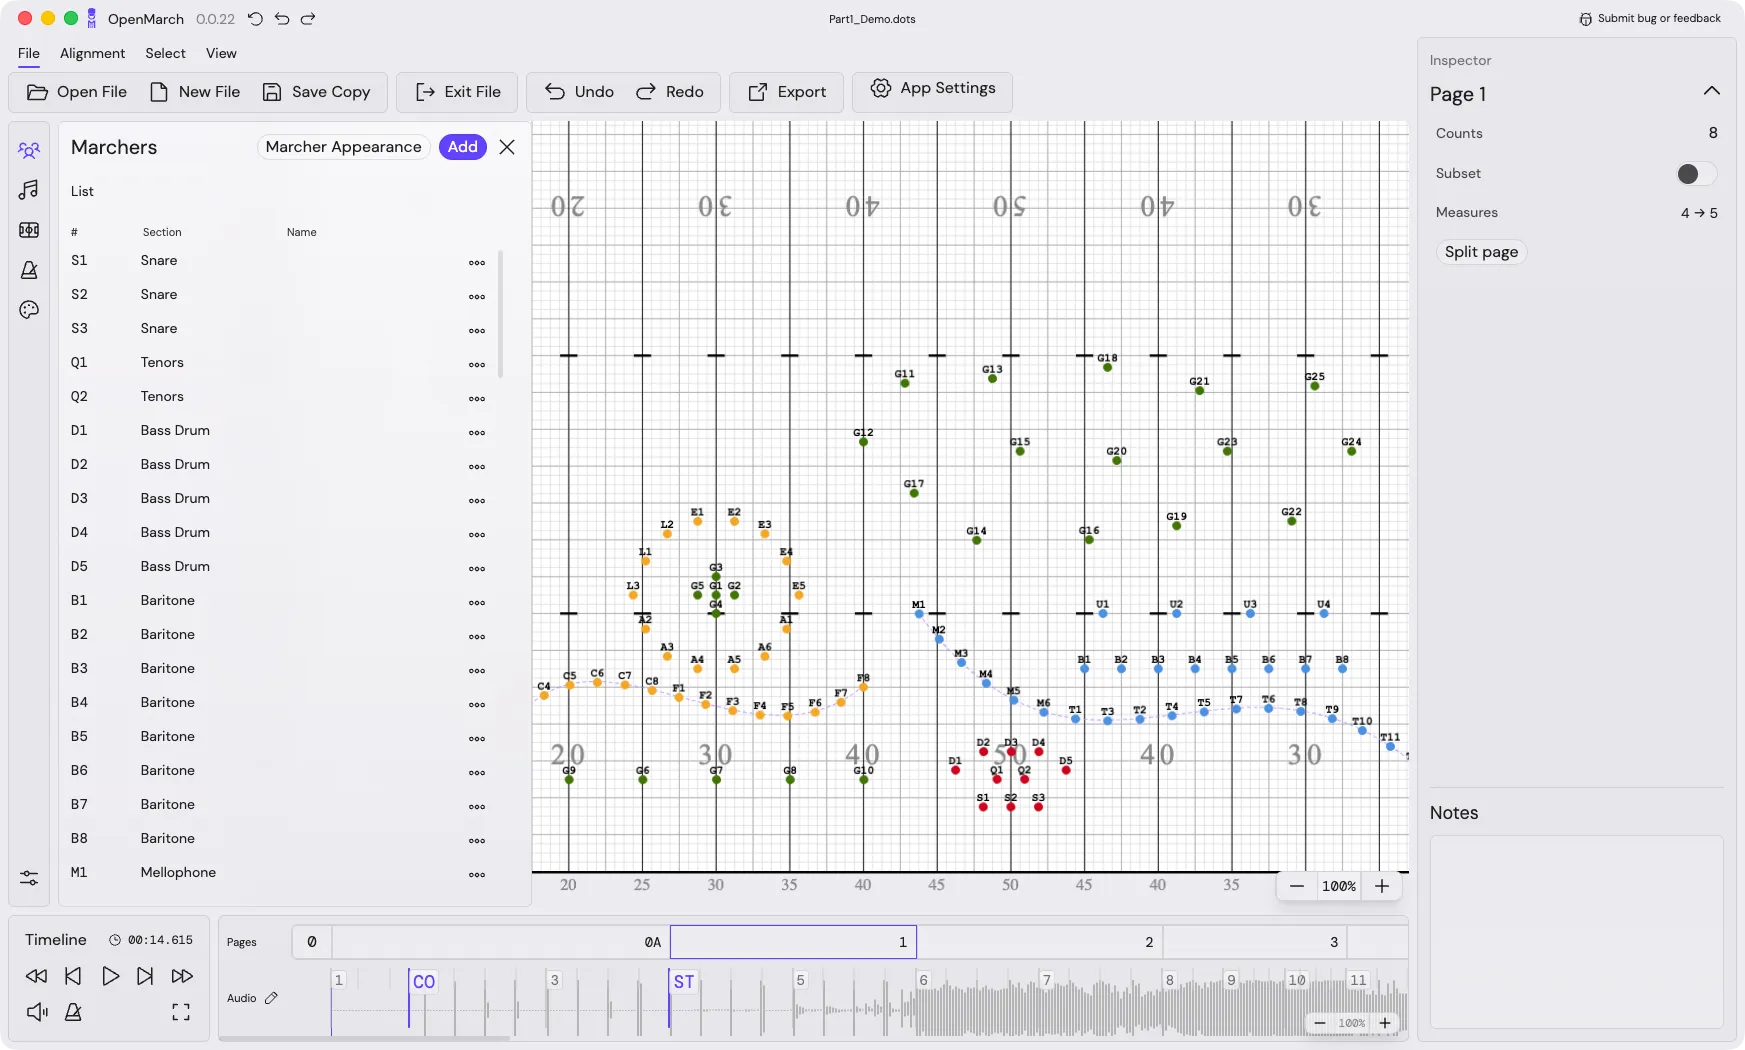1745x1050 pixels.
Task: Open options menu for marcher Q1
Action: (x=477, y=365)
